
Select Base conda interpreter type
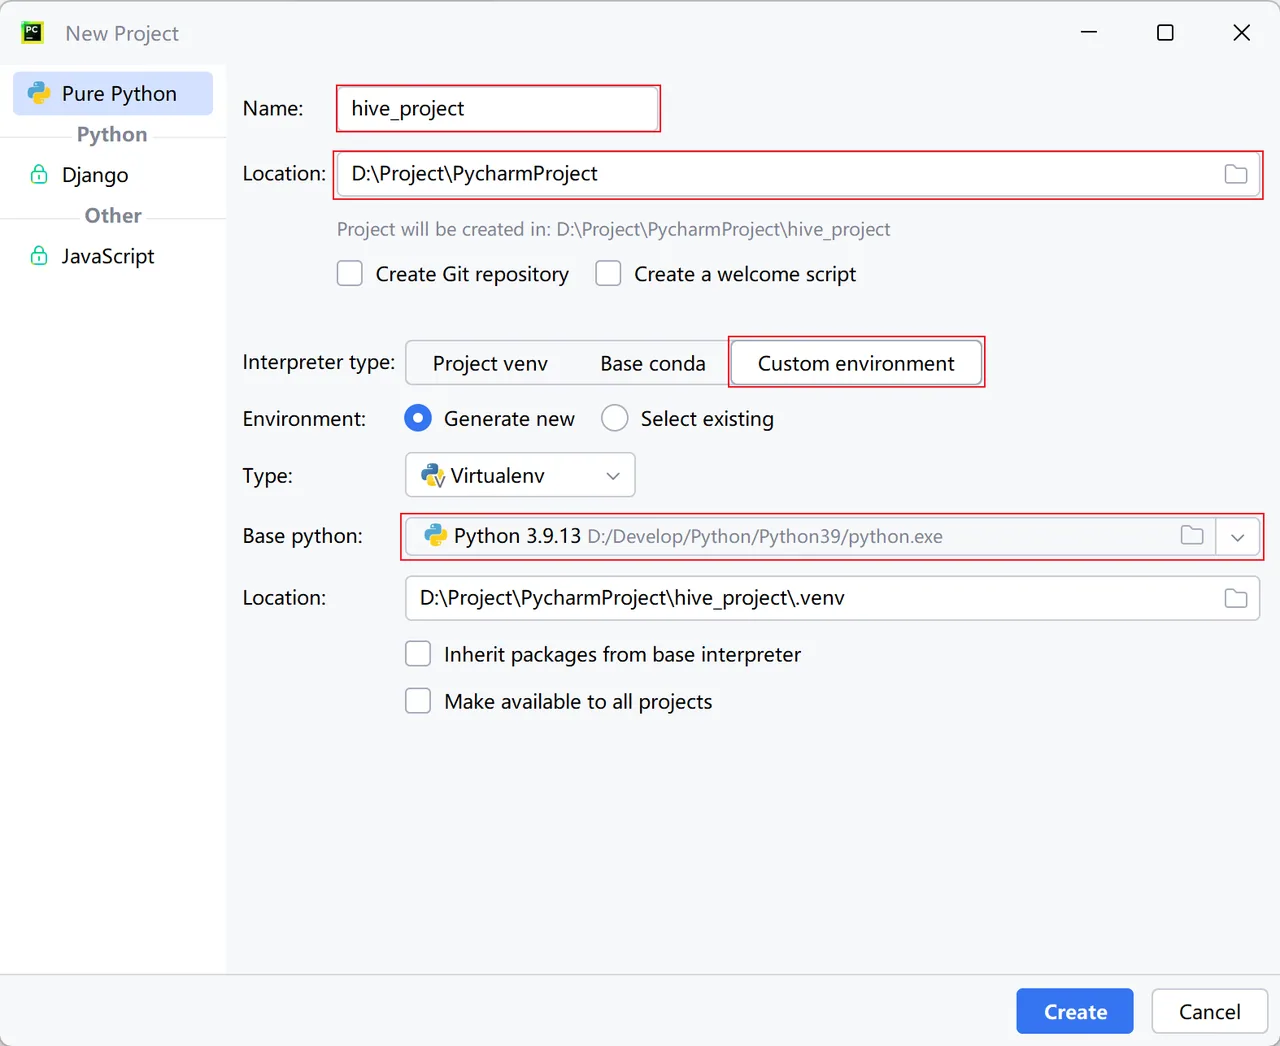[653, 363]
